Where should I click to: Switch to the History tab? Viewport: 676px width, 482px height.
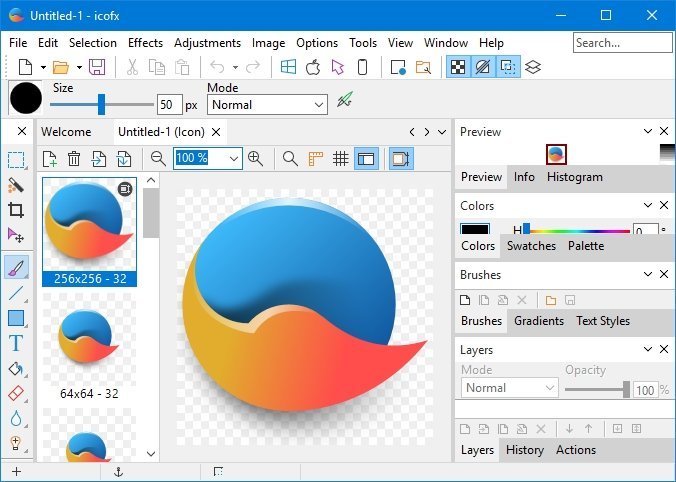(x=525, y=450)
